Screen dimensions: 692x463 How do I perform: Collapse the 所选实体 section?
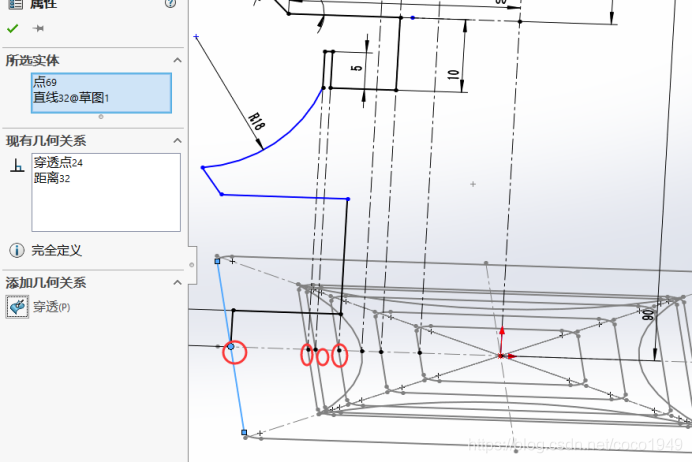pyautogui.click(x=177, y=60)
